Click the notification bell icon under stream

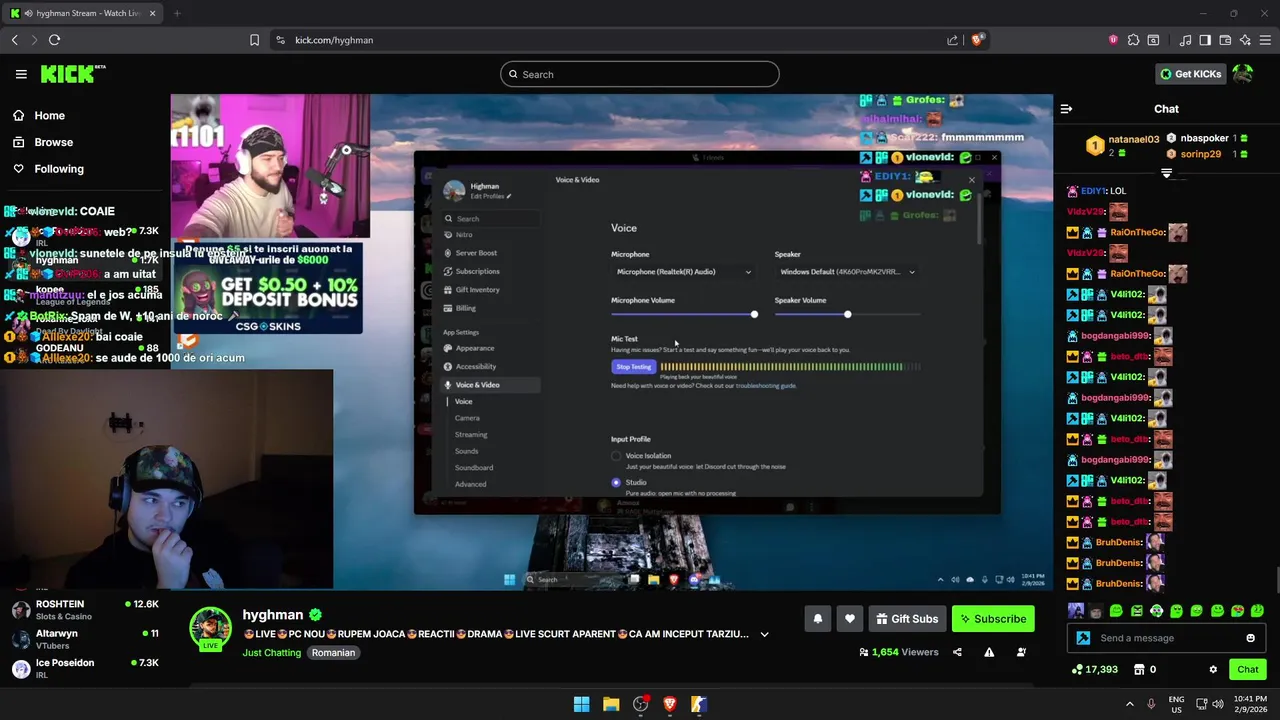(818, 619)
